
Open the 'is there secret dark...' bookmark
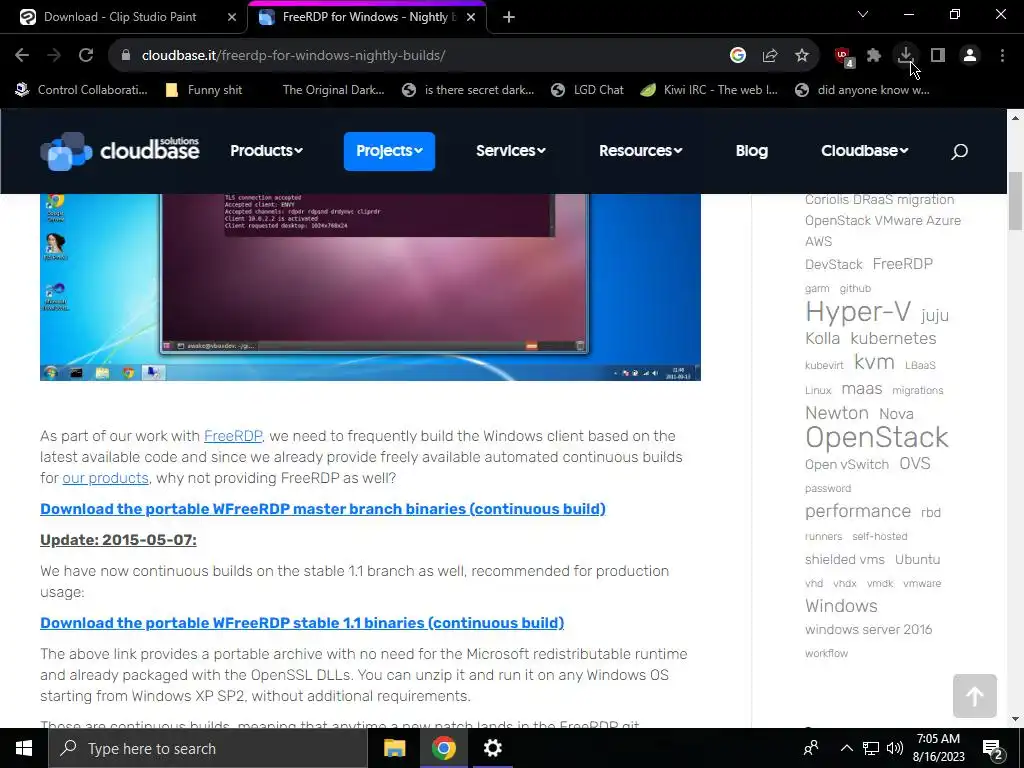click(468, 90)
